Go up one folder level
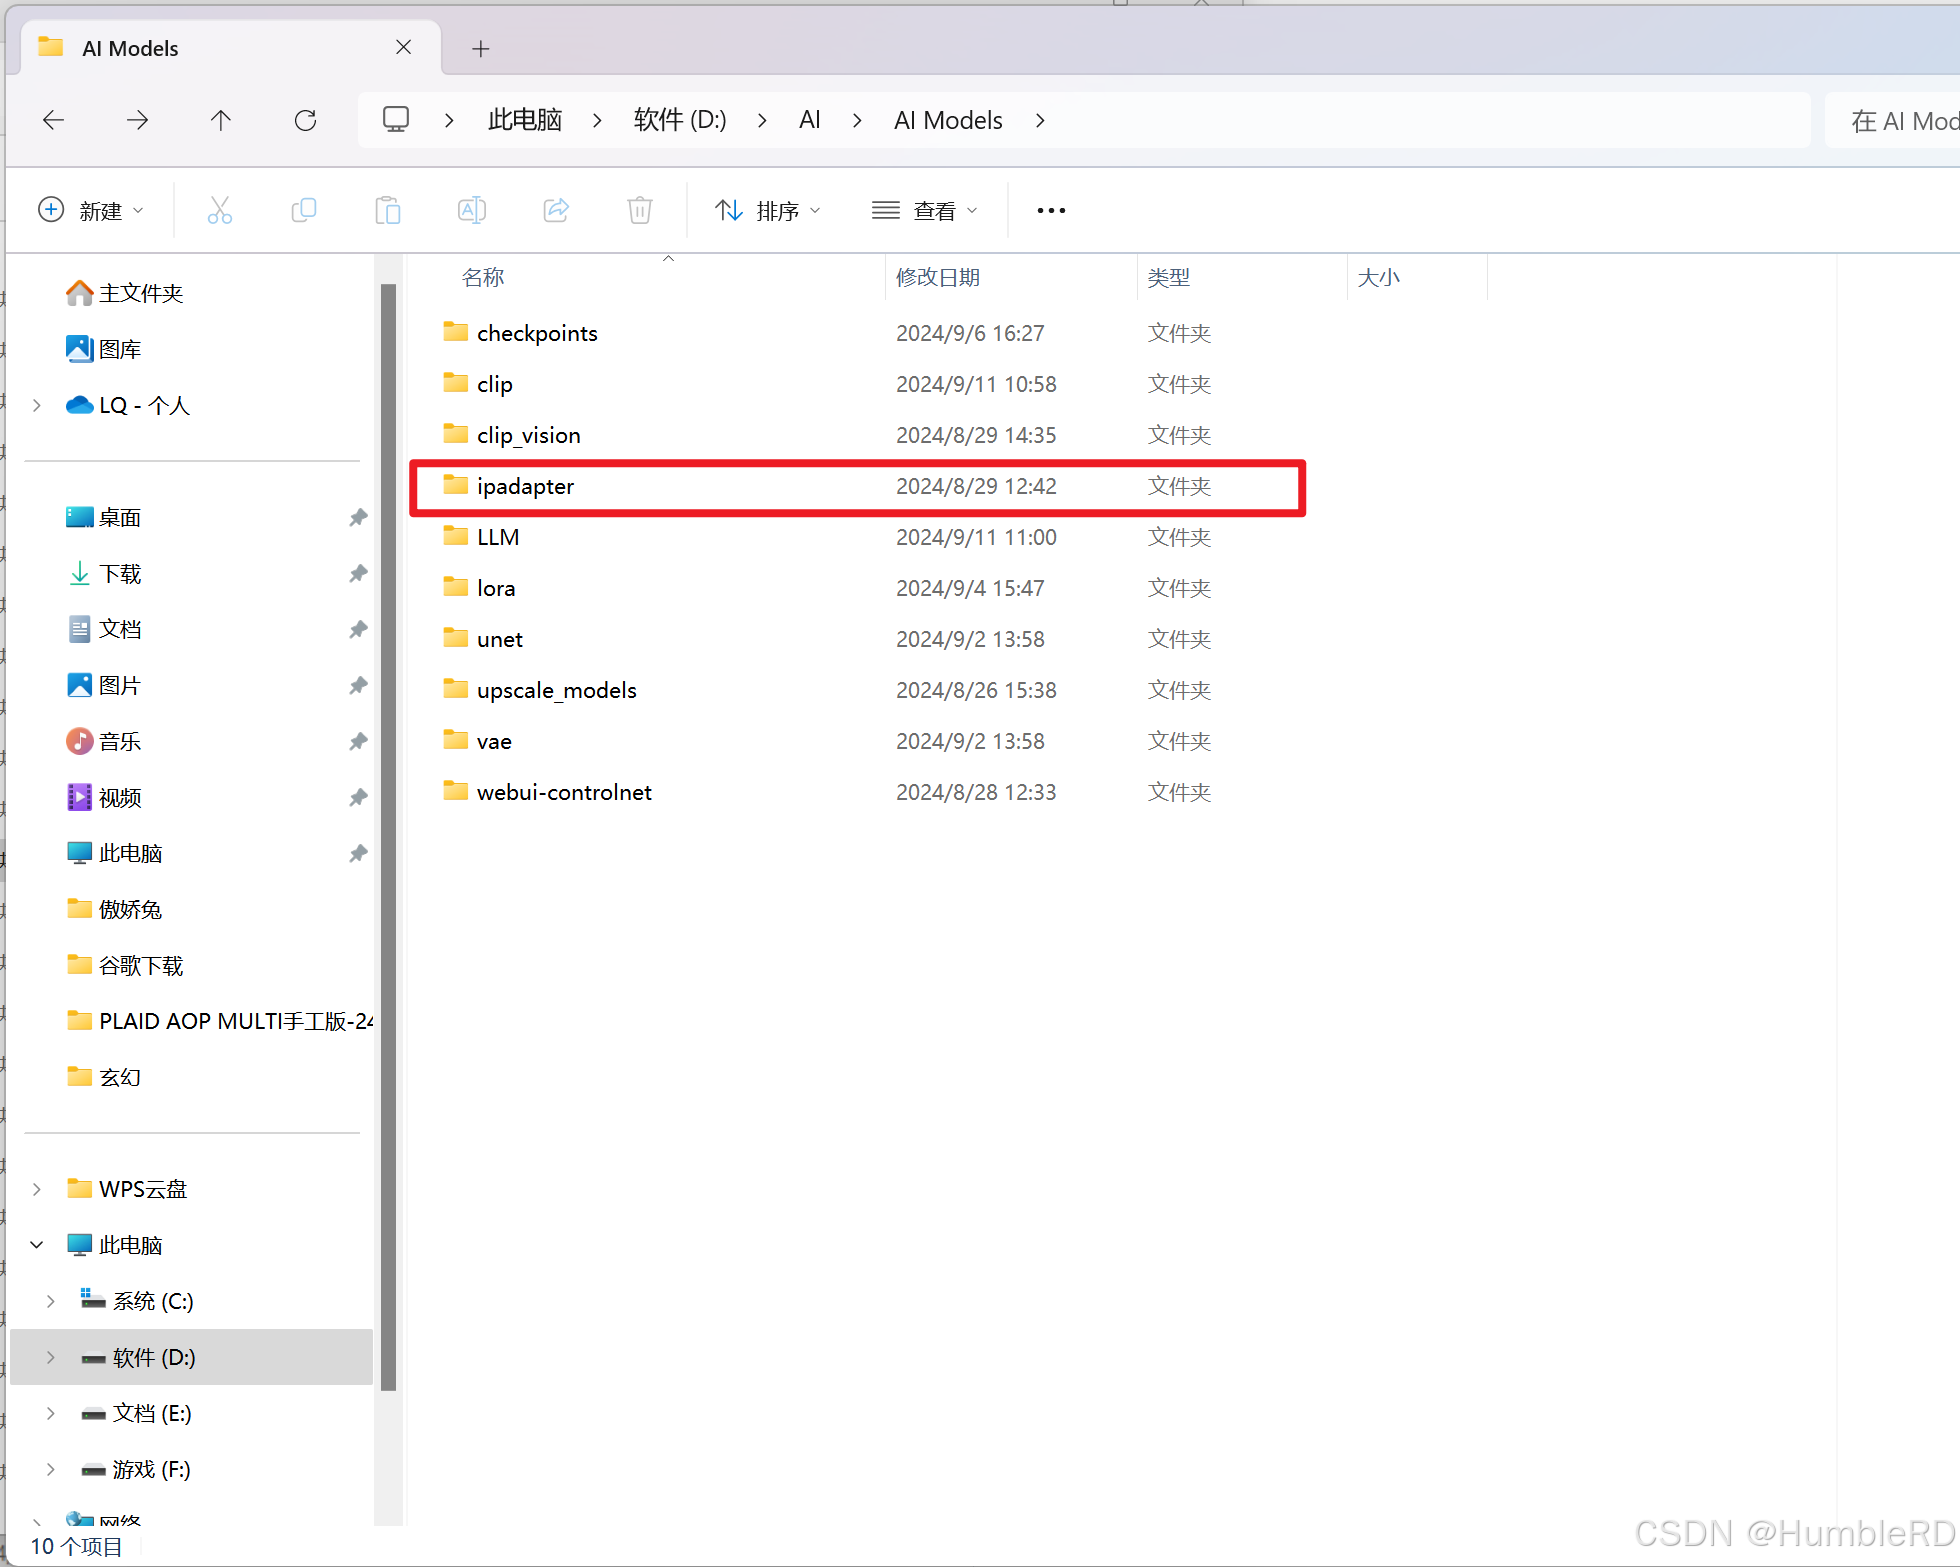The image size is (1960, 1567). click(x=221, y=120)
